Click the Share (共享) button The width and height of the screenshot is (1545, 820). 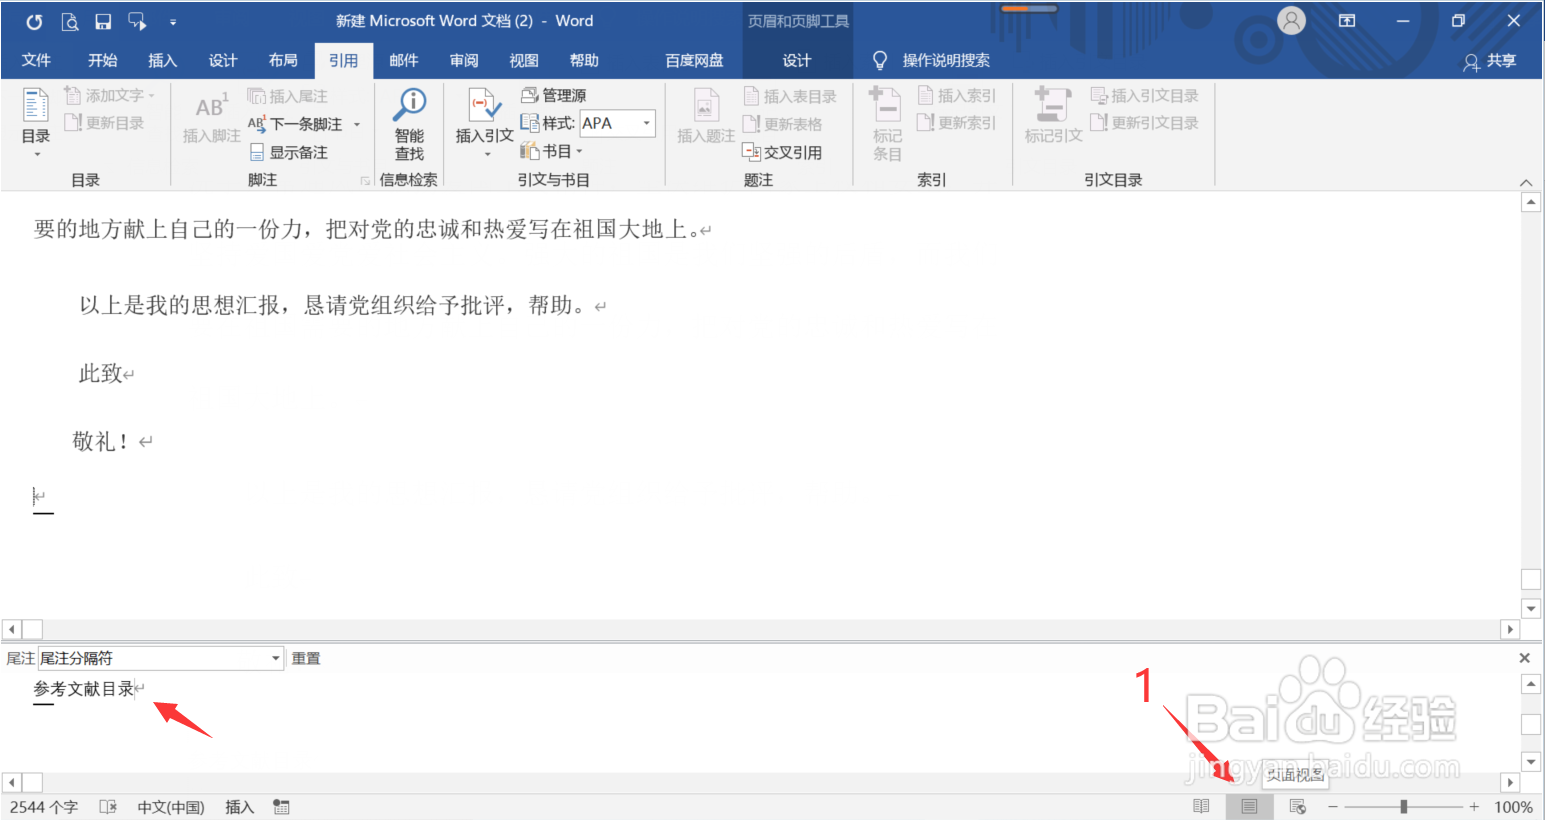coord(1490,61)
